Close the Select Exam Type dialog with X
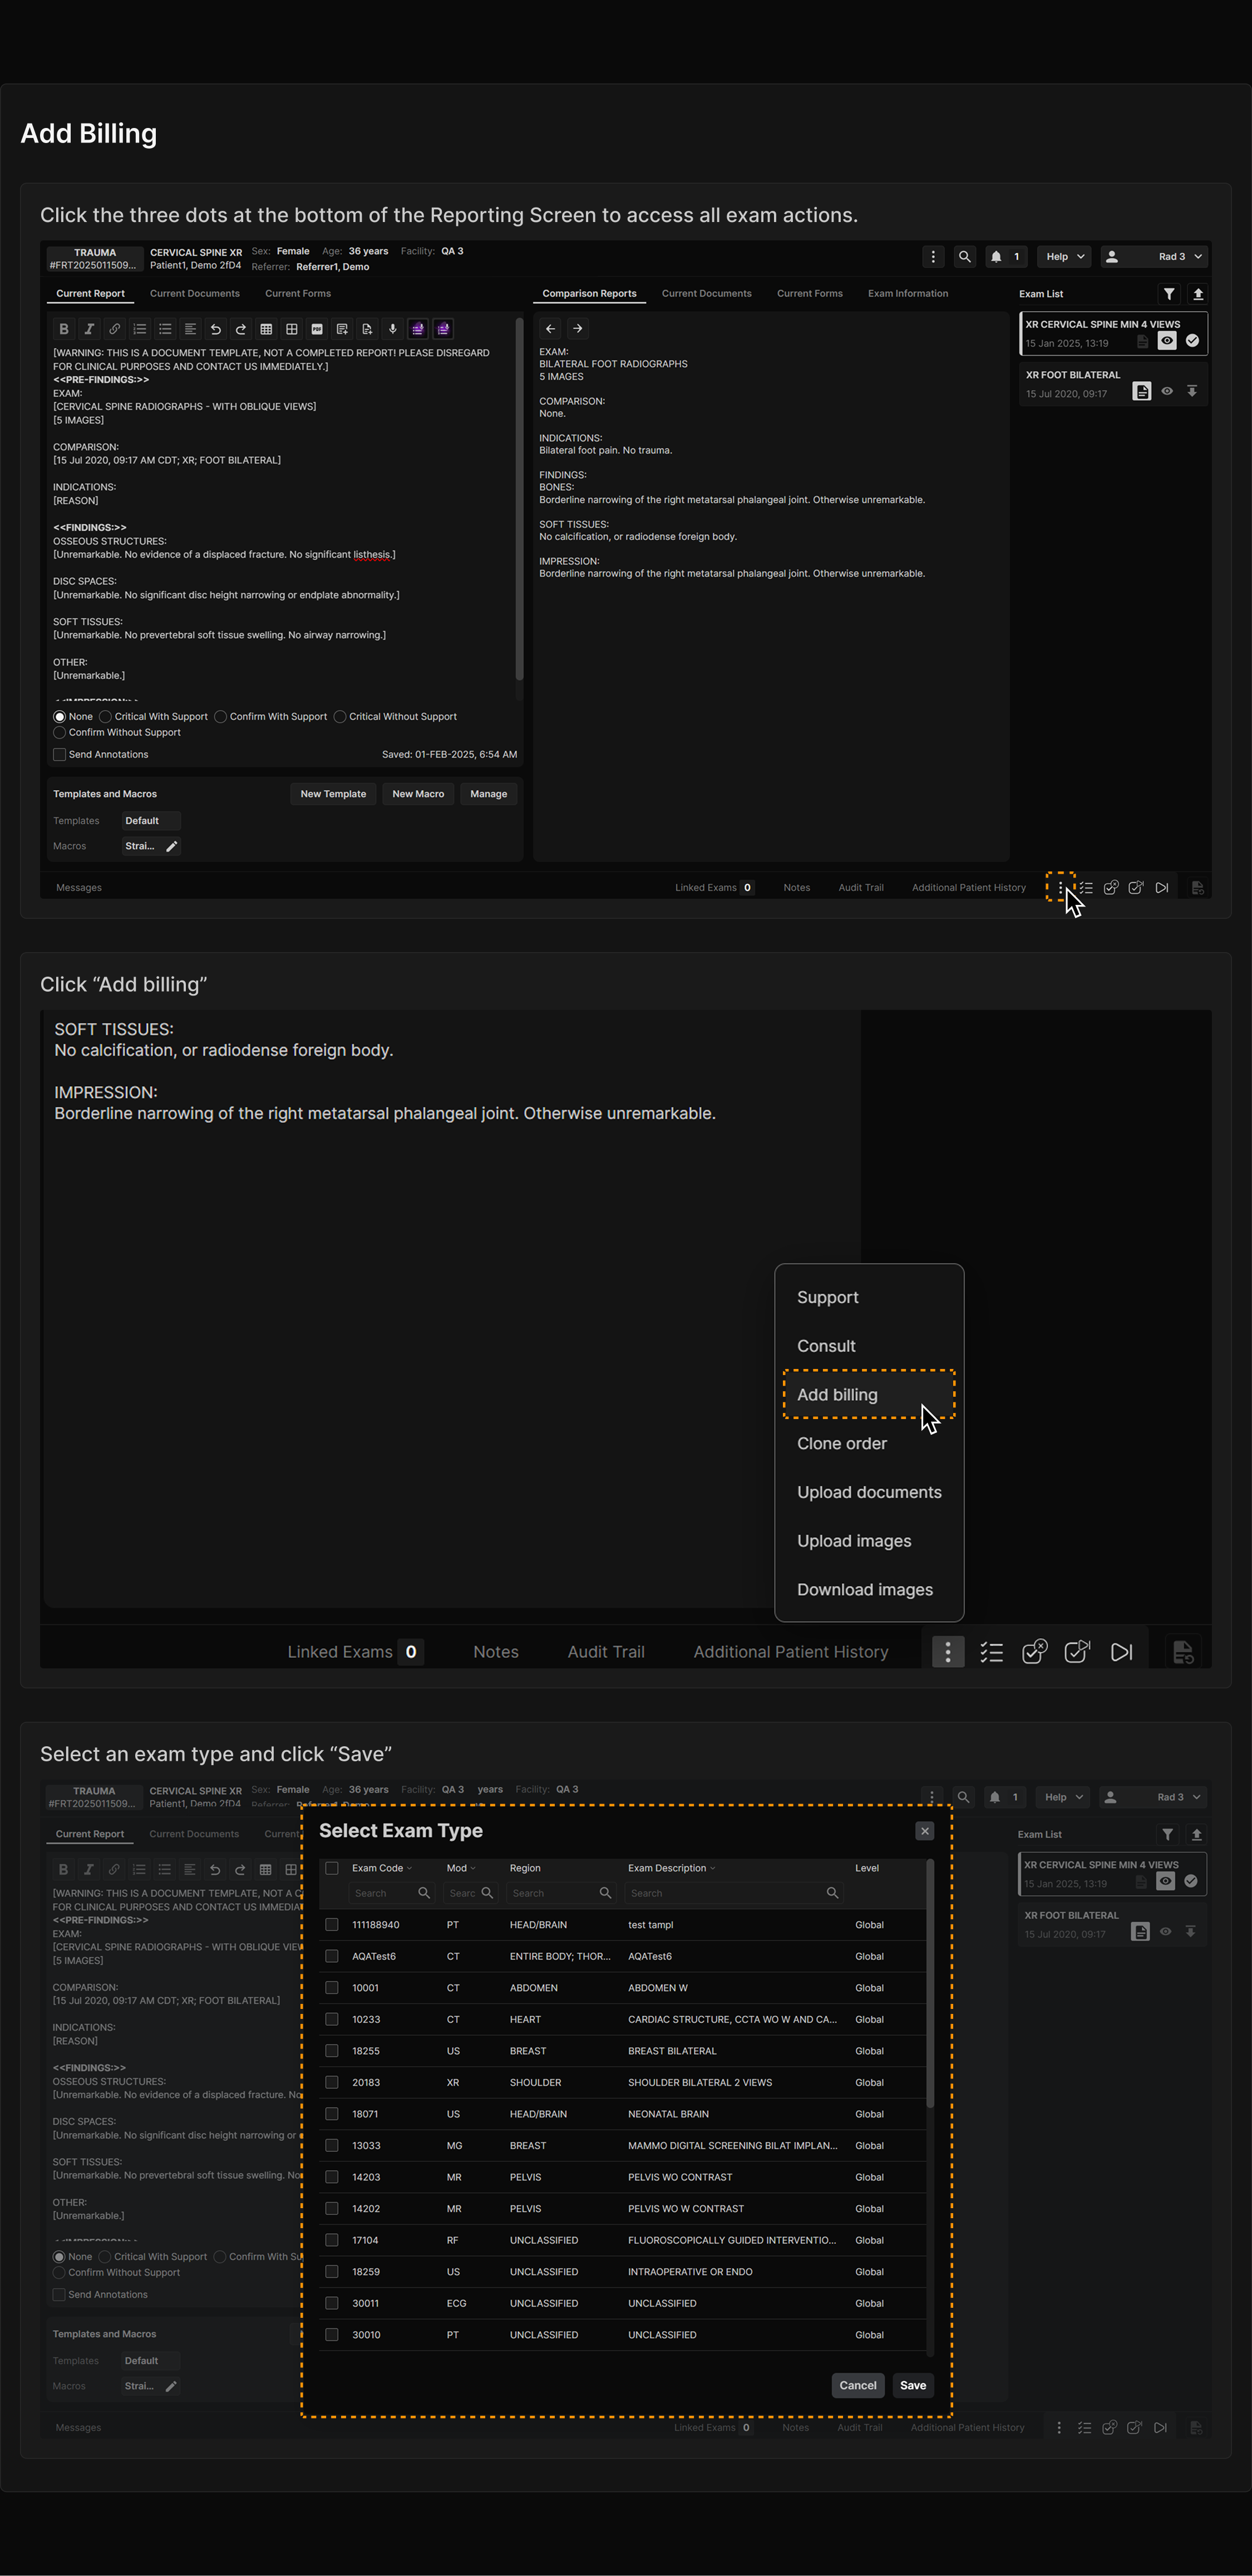1252x2576 pixels. [925, 1831]
